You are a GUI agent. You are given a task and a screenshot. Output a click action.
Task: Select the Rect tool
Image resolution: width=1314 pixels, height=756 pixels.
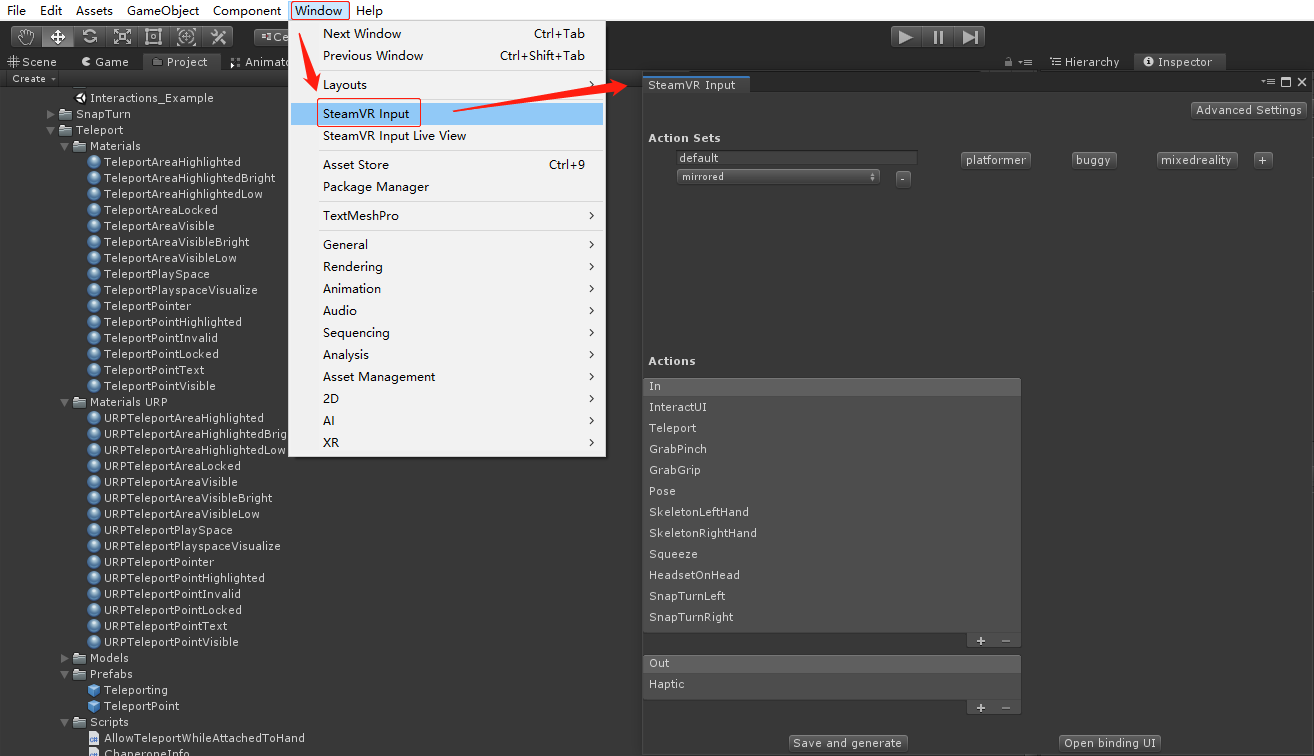[154, 37]
